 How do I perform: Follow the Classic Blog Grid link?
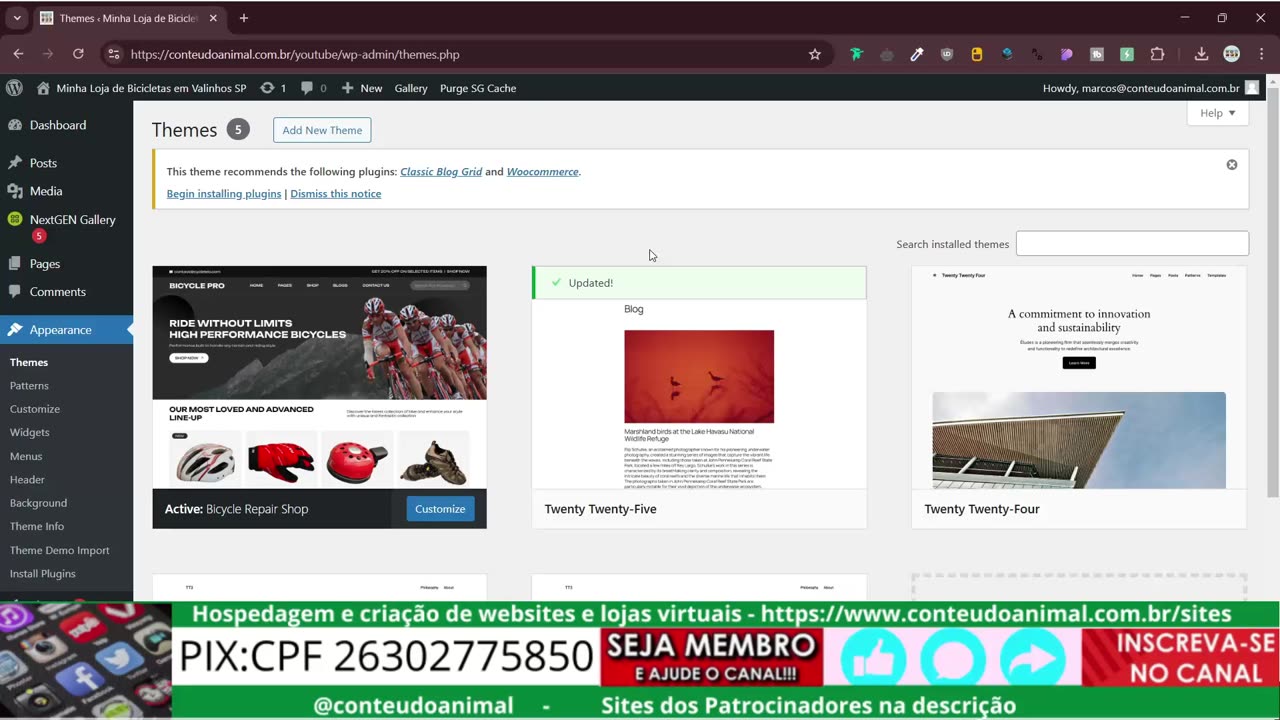[x=441, y=172]
